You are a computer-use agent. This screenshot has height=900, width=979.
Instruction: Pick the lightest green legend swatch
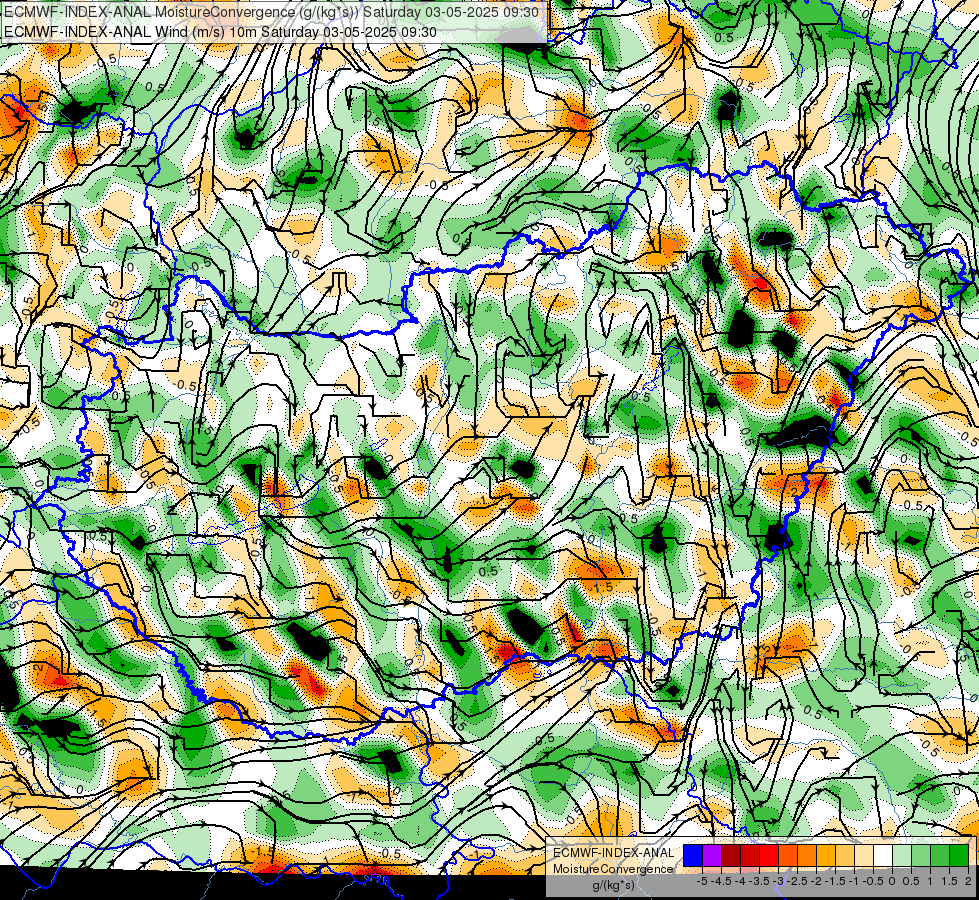(x=902, y=855)
